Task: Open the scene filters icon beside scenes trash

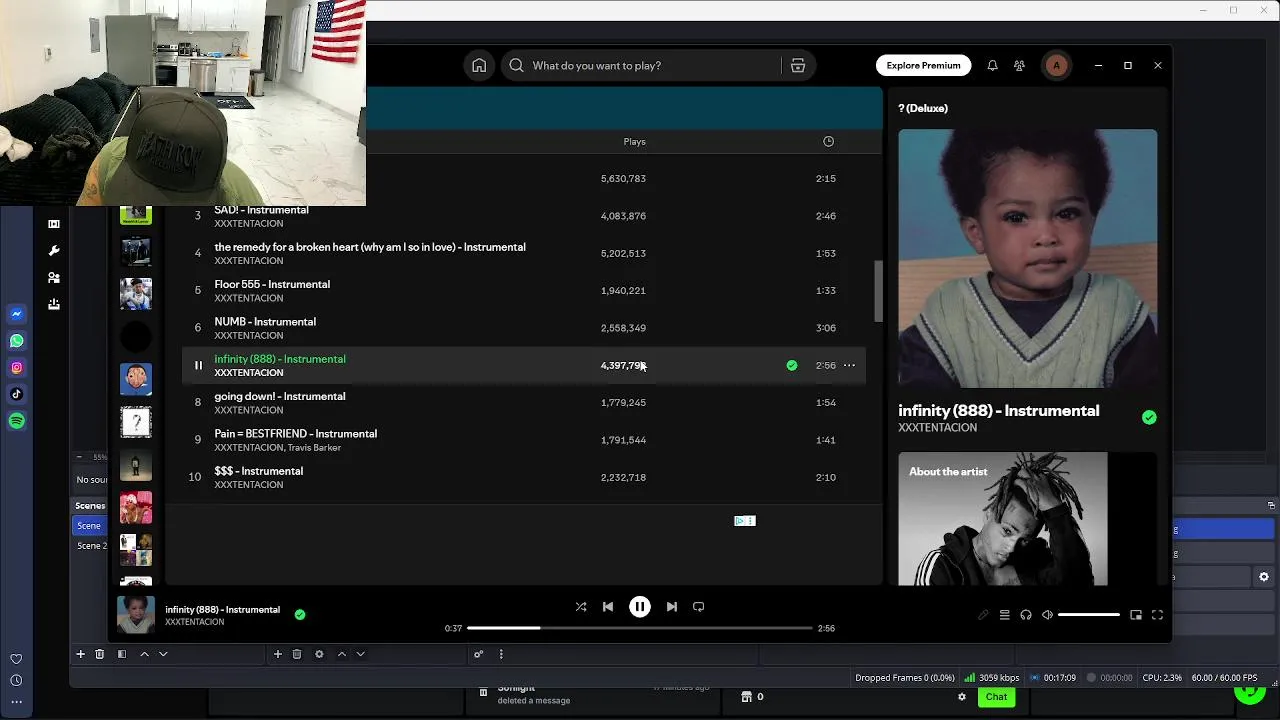Action: point(122,654)
